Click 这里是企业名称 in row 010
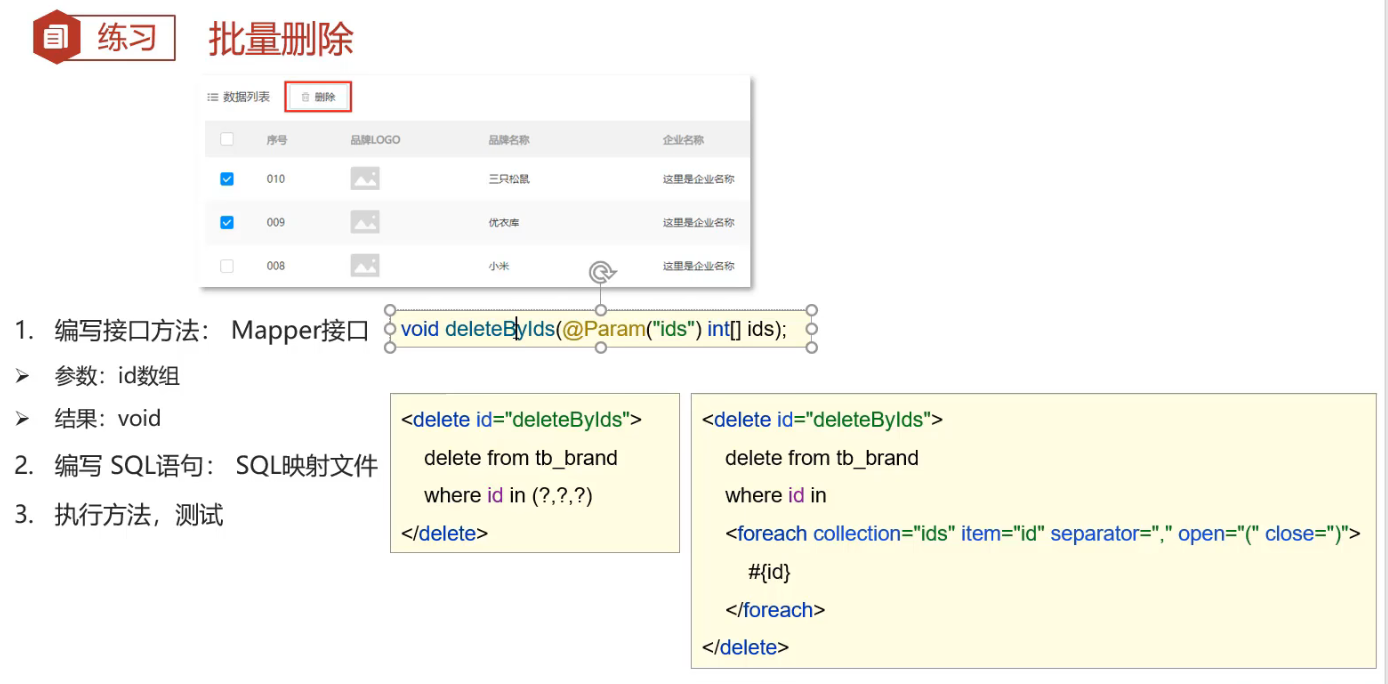 (x=699, y=179)
